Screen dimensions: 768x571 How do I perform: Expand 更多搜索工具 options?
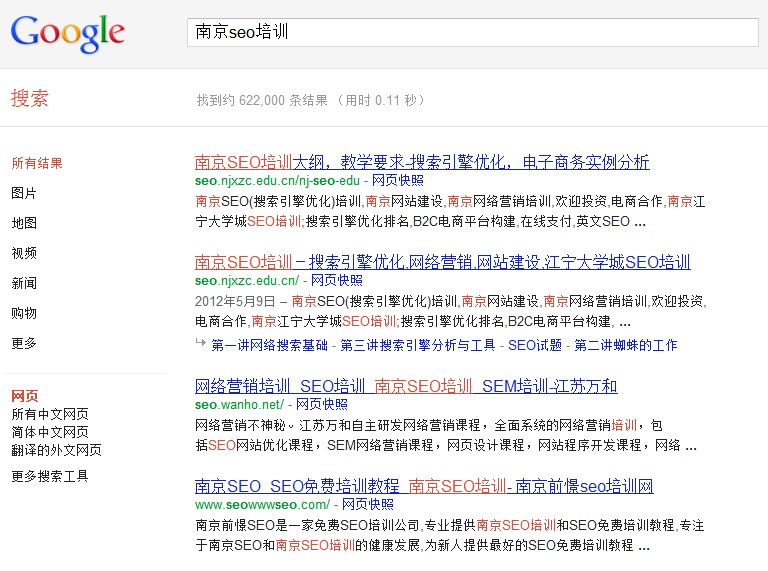pyautogui.click(x=50, y=476)
